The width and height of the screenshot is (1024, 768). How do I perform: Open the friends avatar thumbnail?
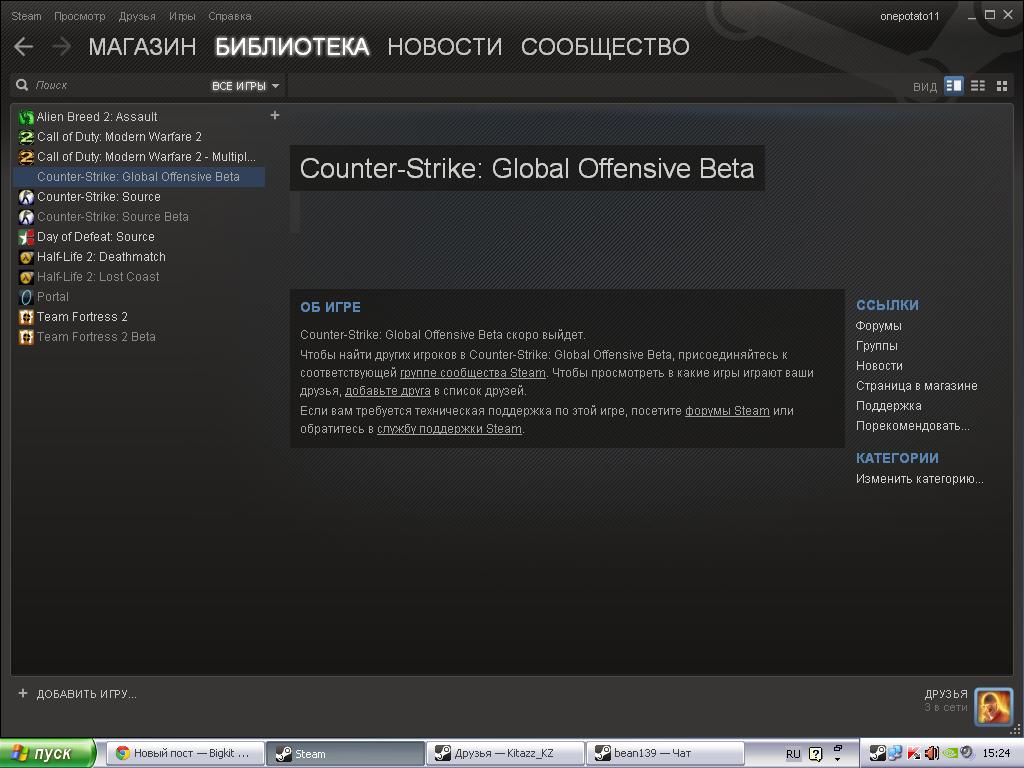(993, 707)
